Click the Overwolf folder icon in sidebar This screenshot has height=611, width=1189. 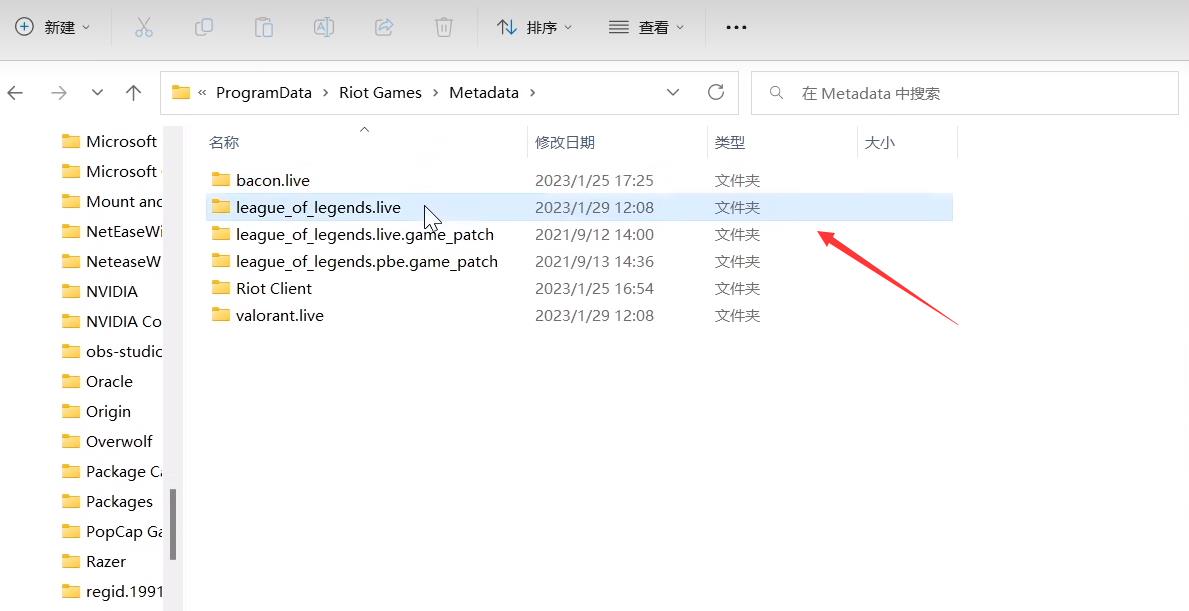coord(71,440)
